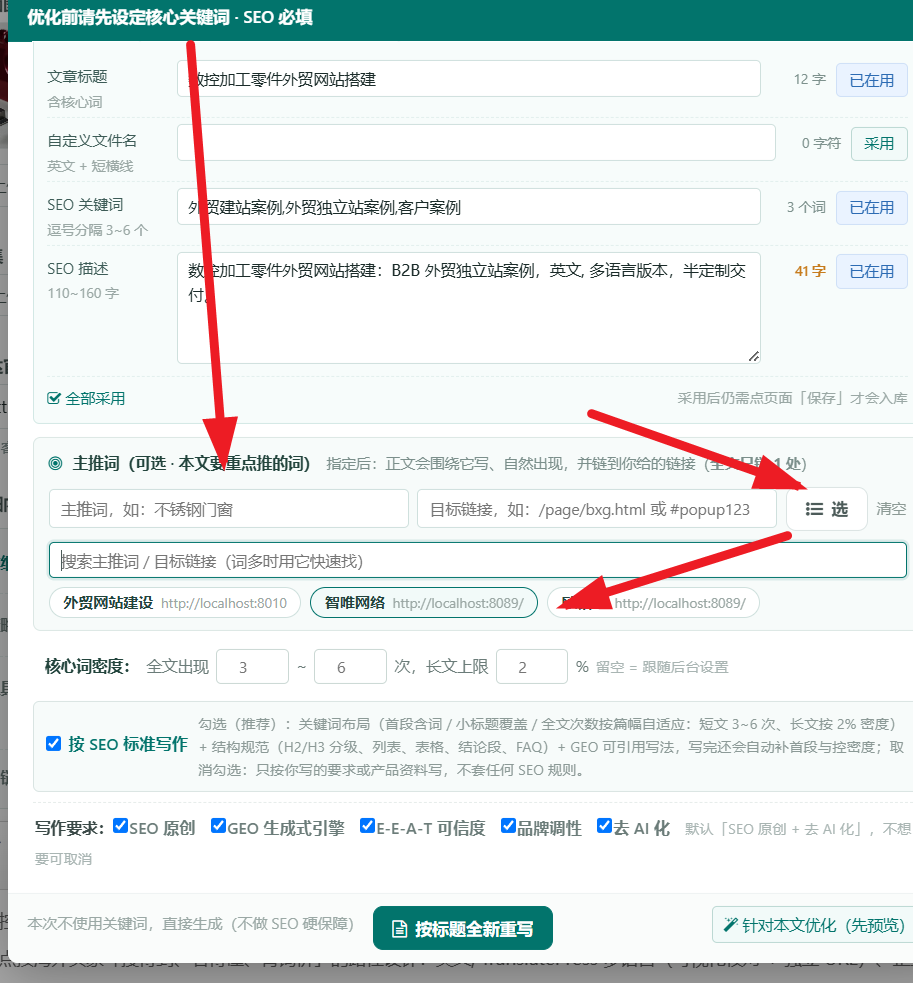
Task: Click the magic wand icon on 针对本文优化
Action: click(x=731, y=925)
